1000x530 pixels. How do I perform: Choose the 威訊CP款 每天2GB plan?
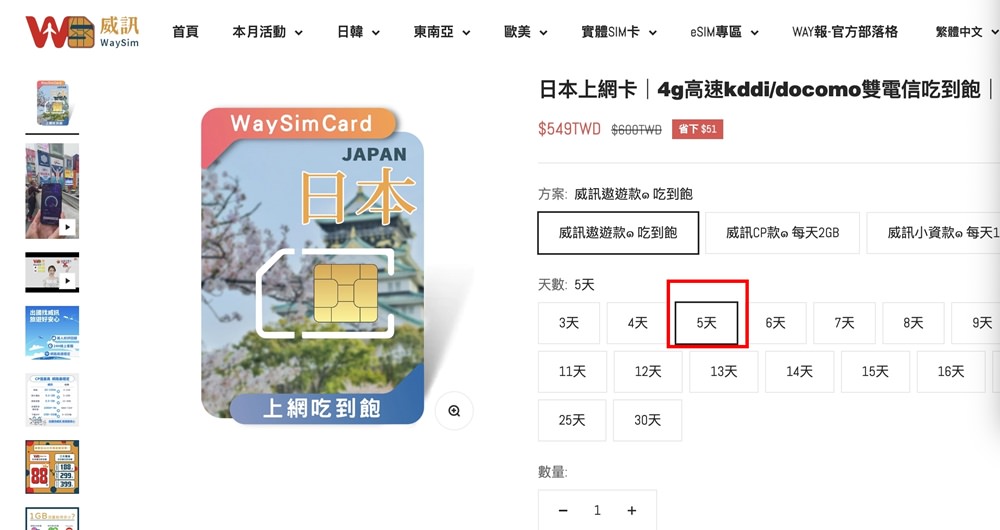(783, 233)
